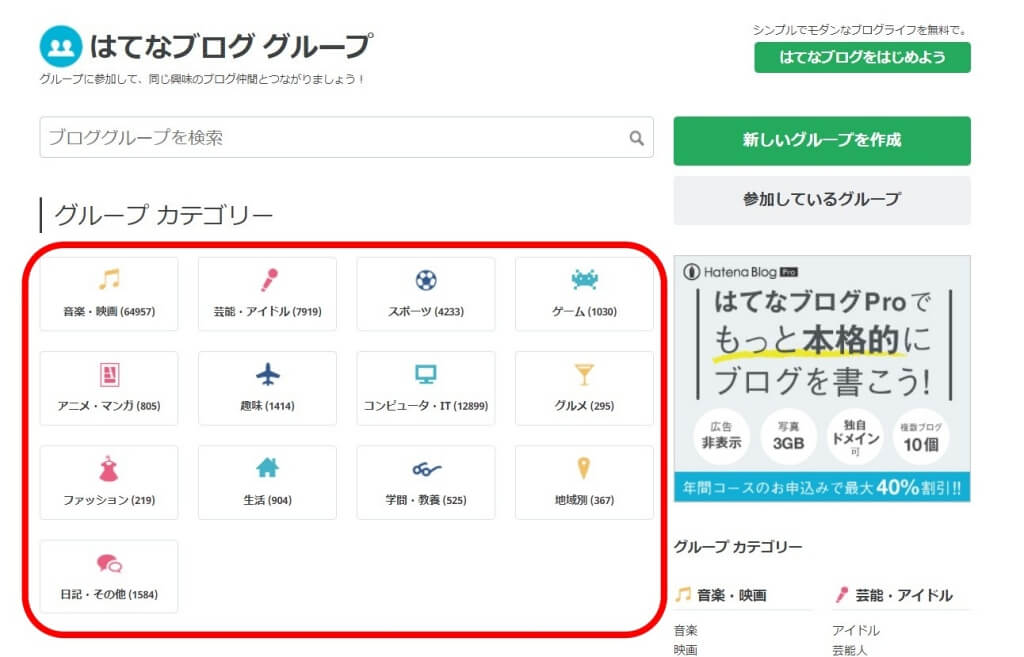Open the 日記・その他 (1584) category label
This screenshot has height=657, width=1024.
109,594
